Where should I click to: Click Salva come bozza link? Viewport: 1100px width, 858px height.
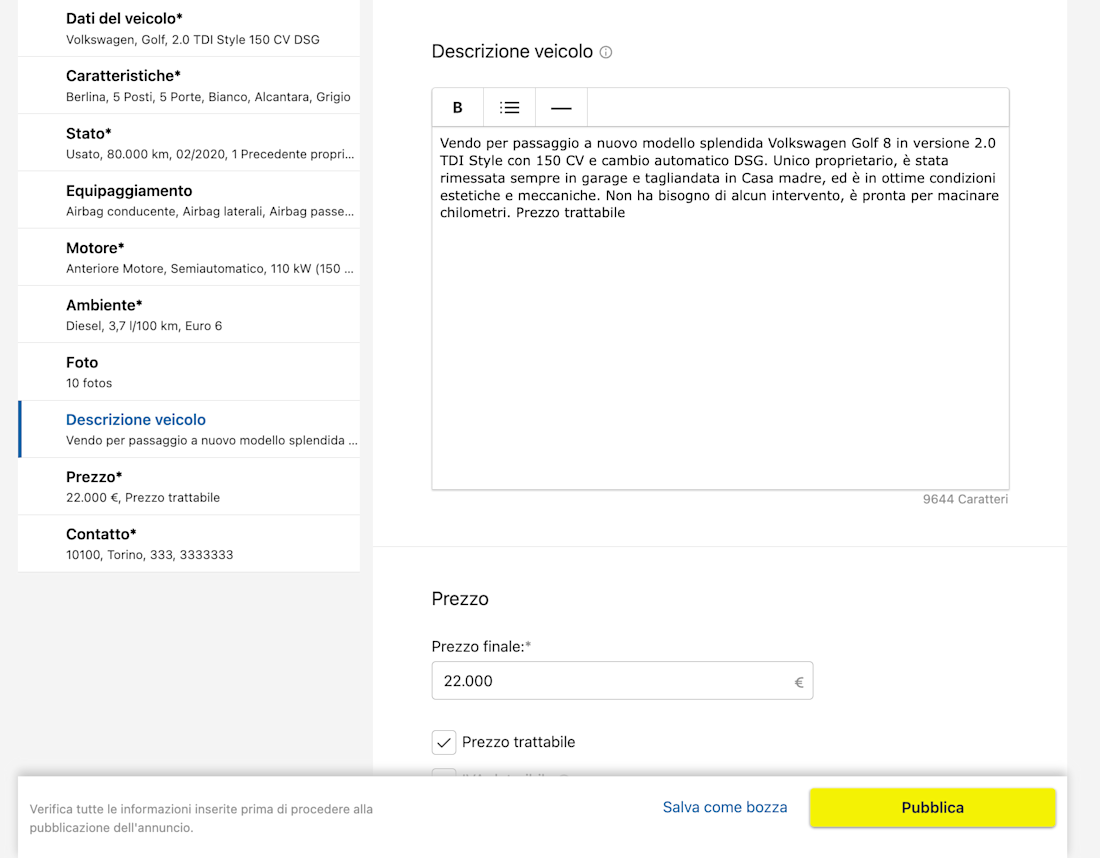pos(725,807)
